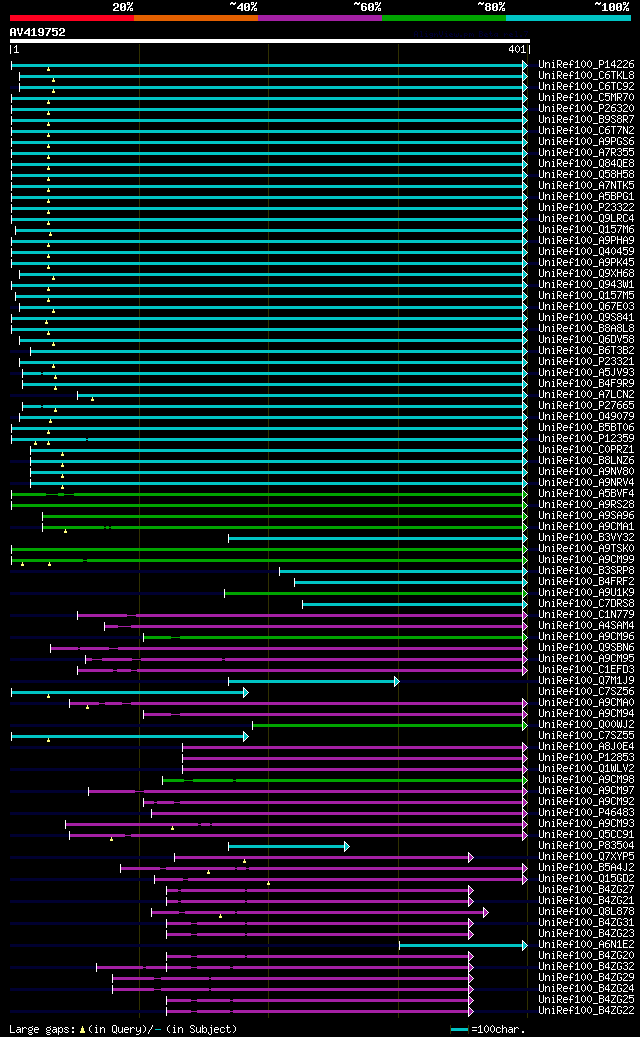Click the arrowhead ending UniRef100_C7SZ56's bar
640x1037 pixels.
tap(245, 692)
